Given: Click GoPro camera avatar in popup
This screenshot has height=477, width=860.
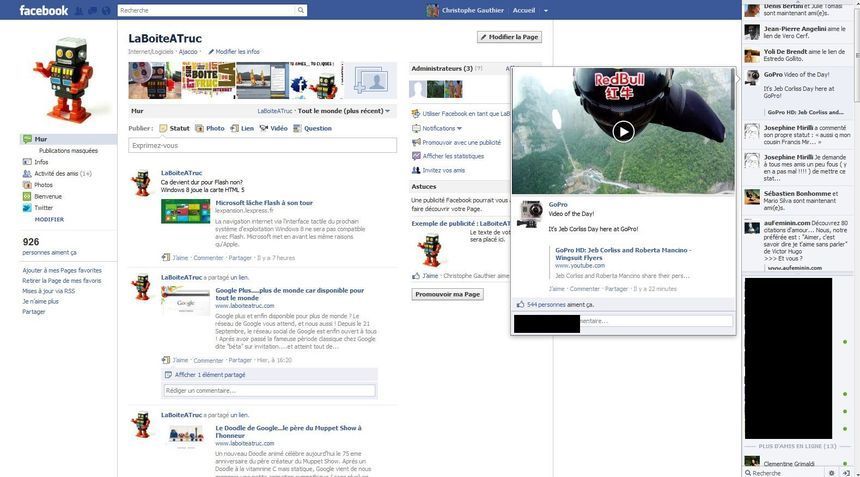Looking at the screenshot, I should 530,214.
